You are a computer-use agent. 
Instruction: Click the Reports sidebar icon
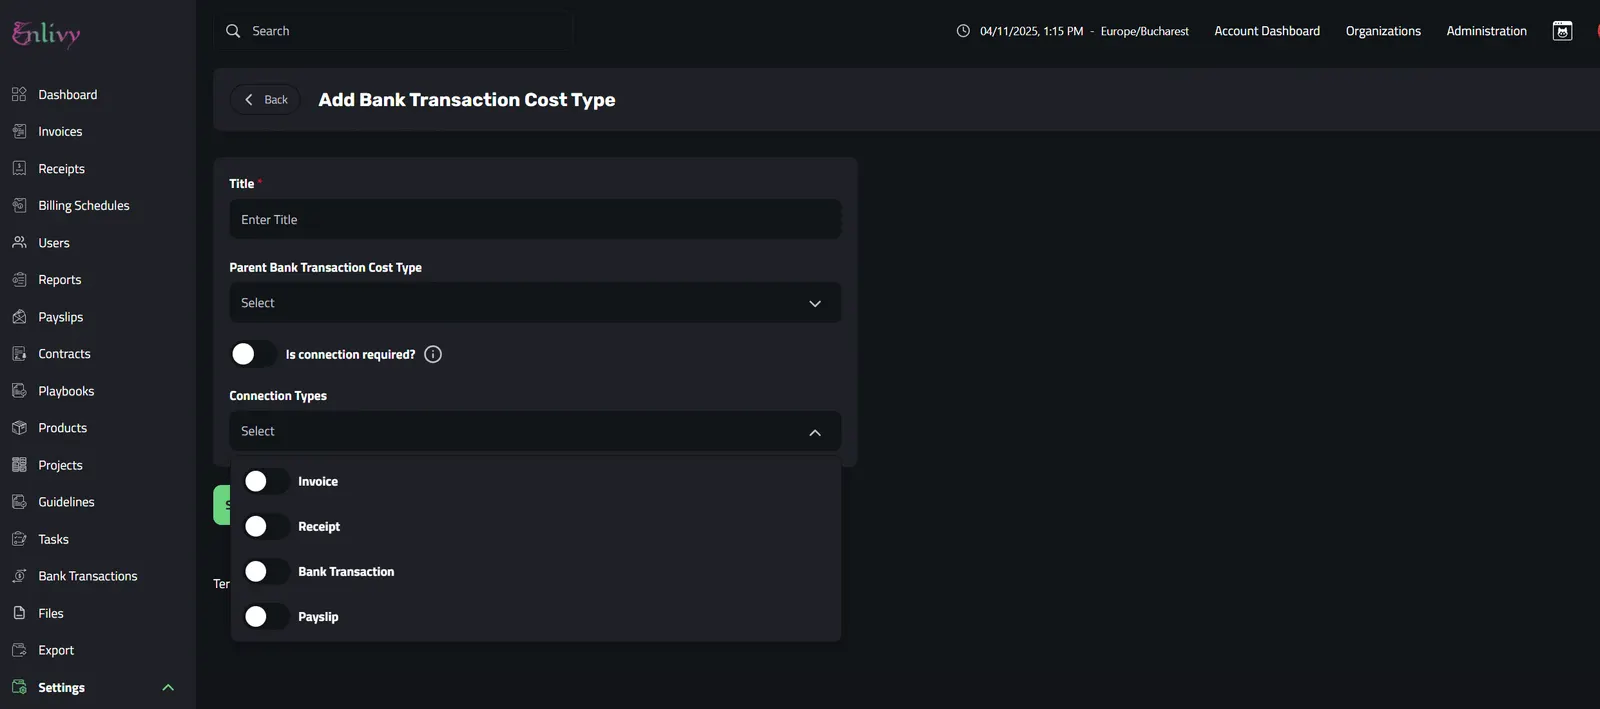tap(19, 279)
